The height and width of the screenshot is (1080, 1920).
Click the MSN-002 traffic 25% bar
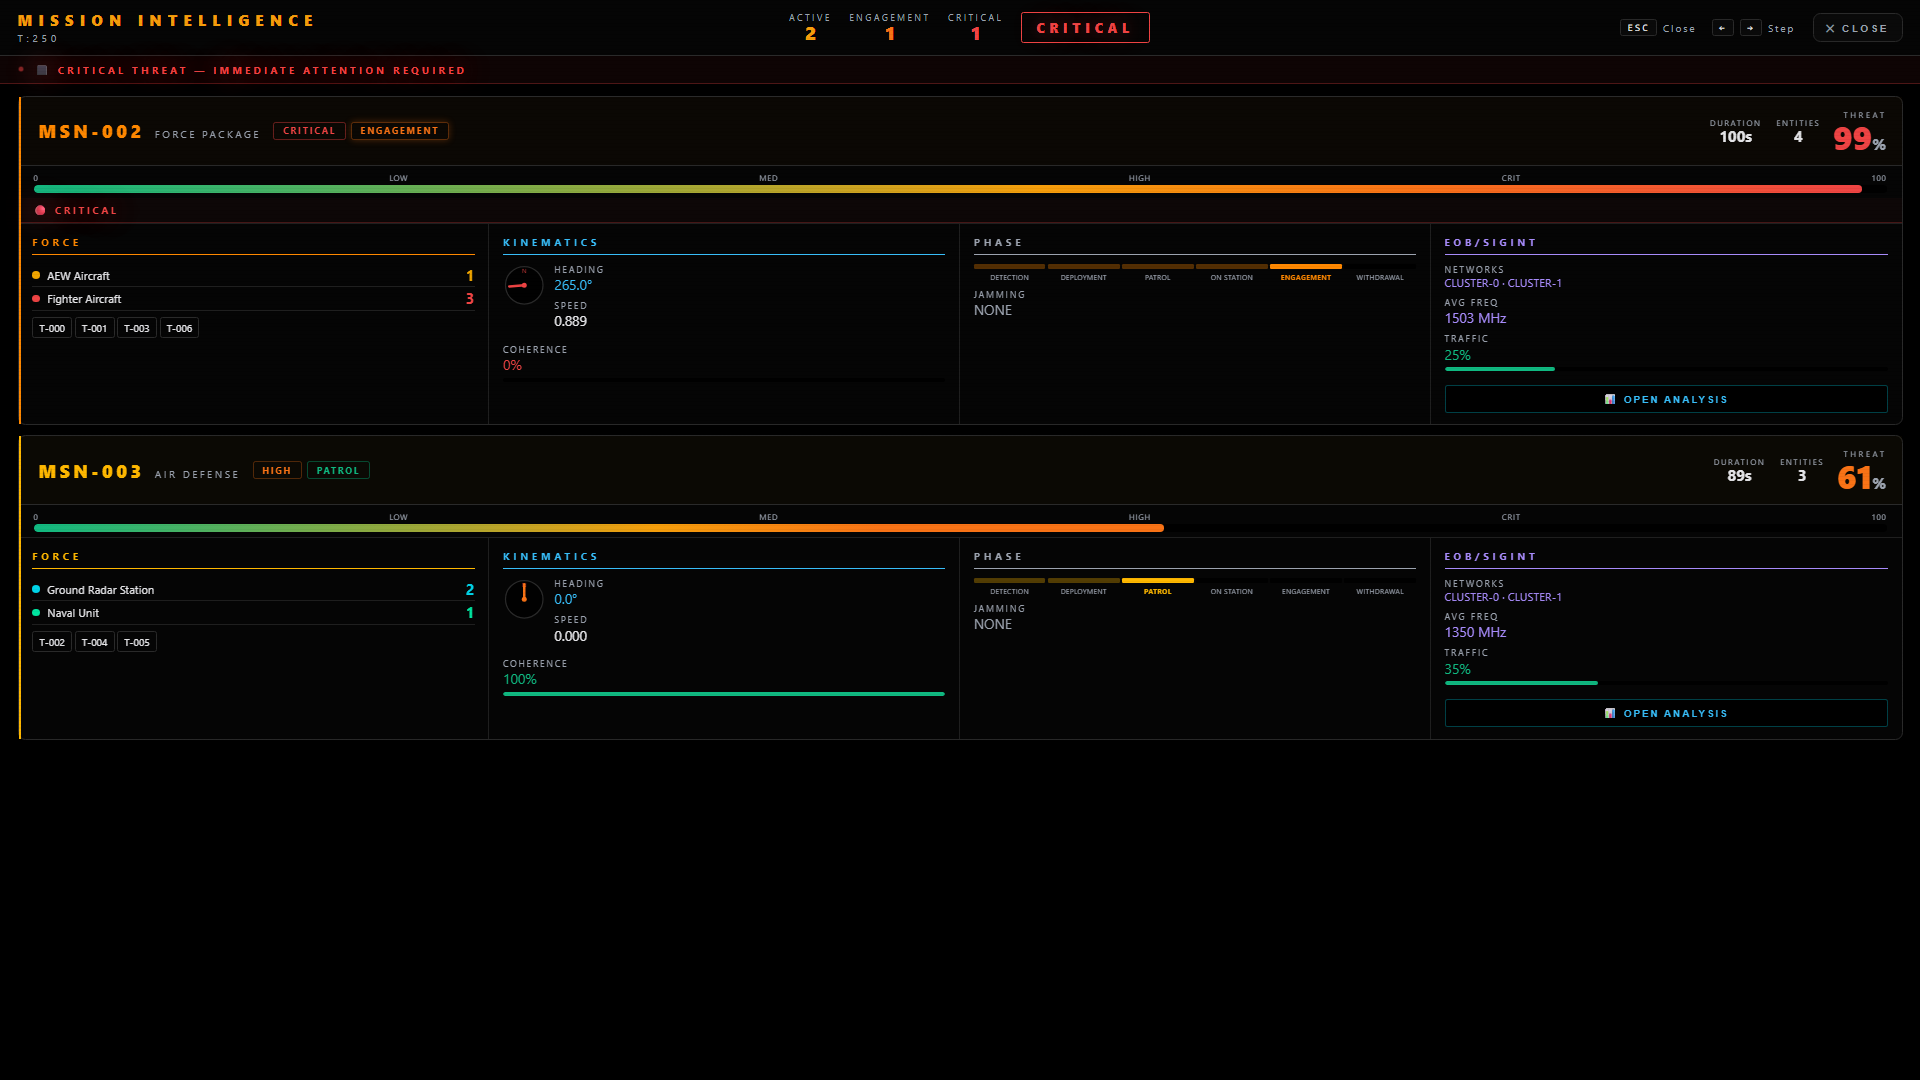coord(1666,369)
